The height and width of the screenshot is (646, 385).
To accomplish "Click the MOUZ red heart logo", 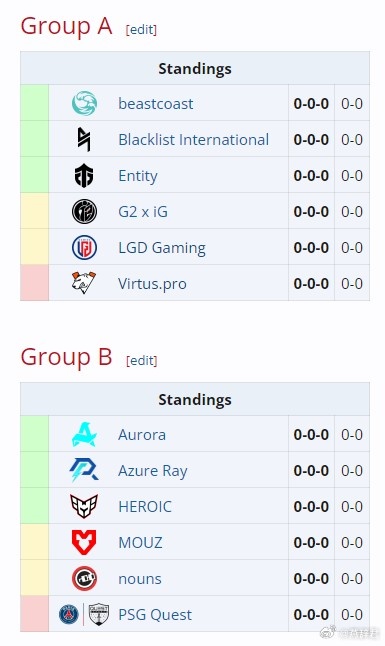I will [x=84, y=542].
